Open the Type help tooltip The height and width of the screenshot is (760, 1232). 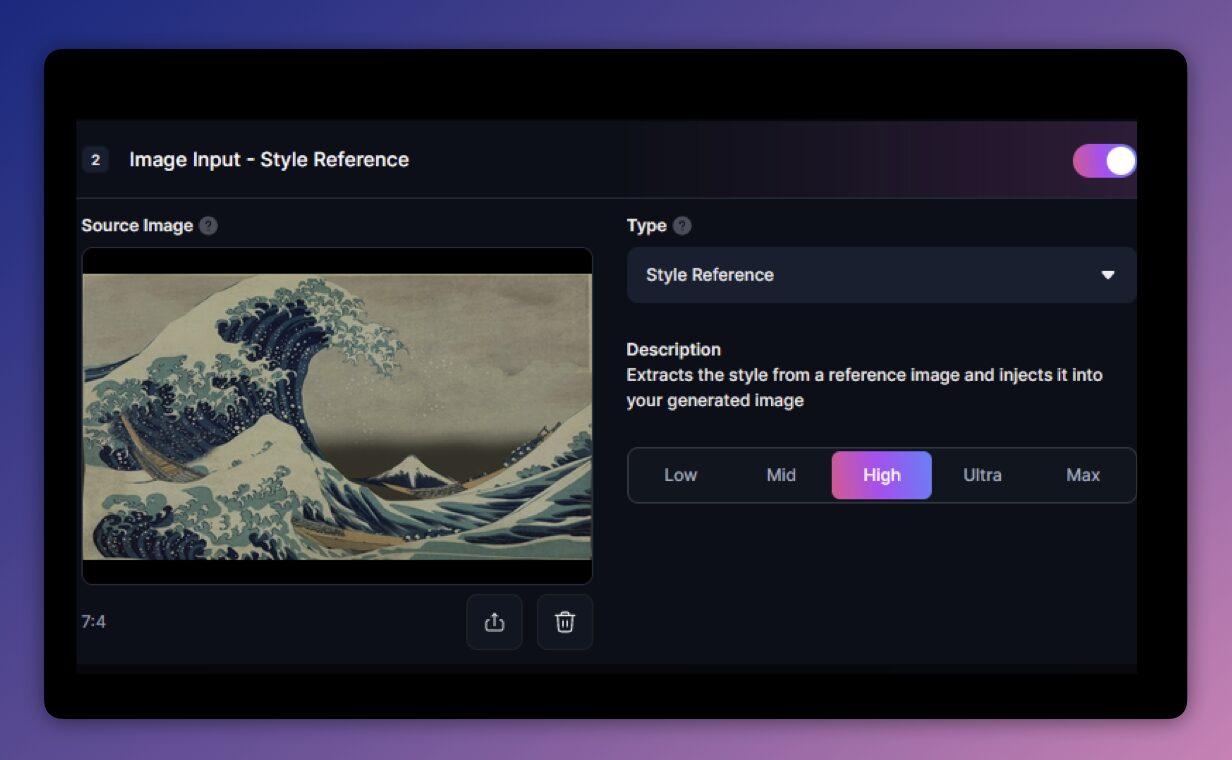click(x=682, y=225)
